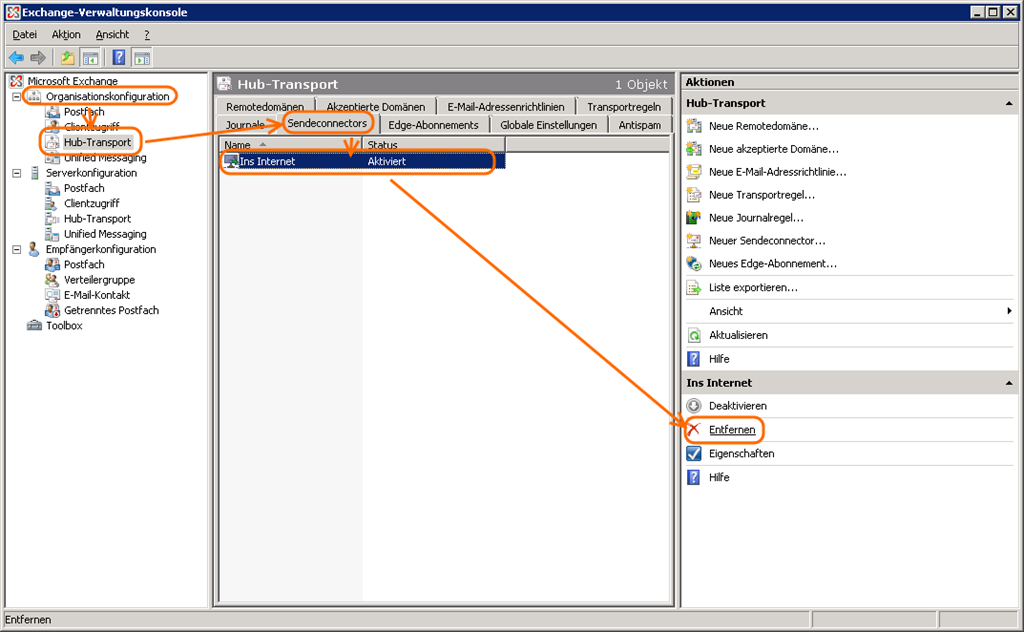Collapse the Serverkonfiguration tree node
The width and height of the screenshot is (1024, 632).
point(17,173)
